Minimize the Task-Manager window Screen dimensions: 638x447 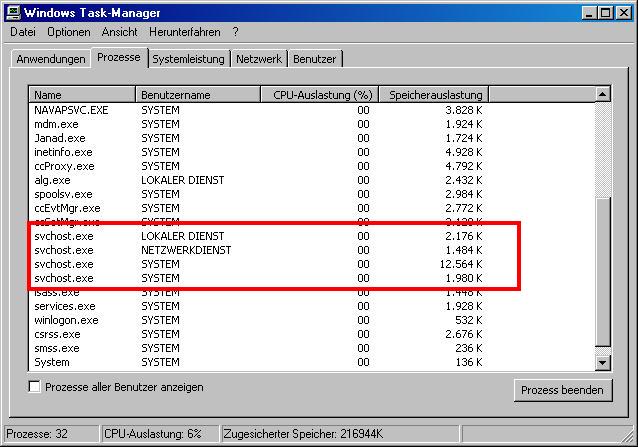pos(589,13)
